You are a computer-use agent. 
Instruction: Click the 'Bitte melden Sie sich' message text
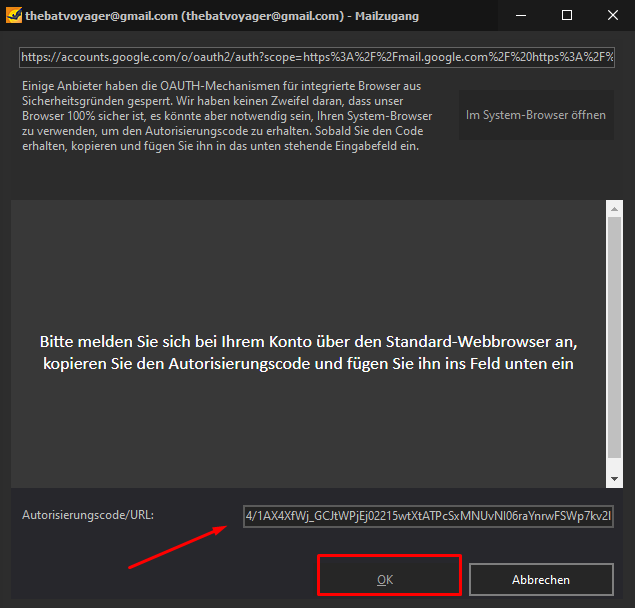(309, 352)
